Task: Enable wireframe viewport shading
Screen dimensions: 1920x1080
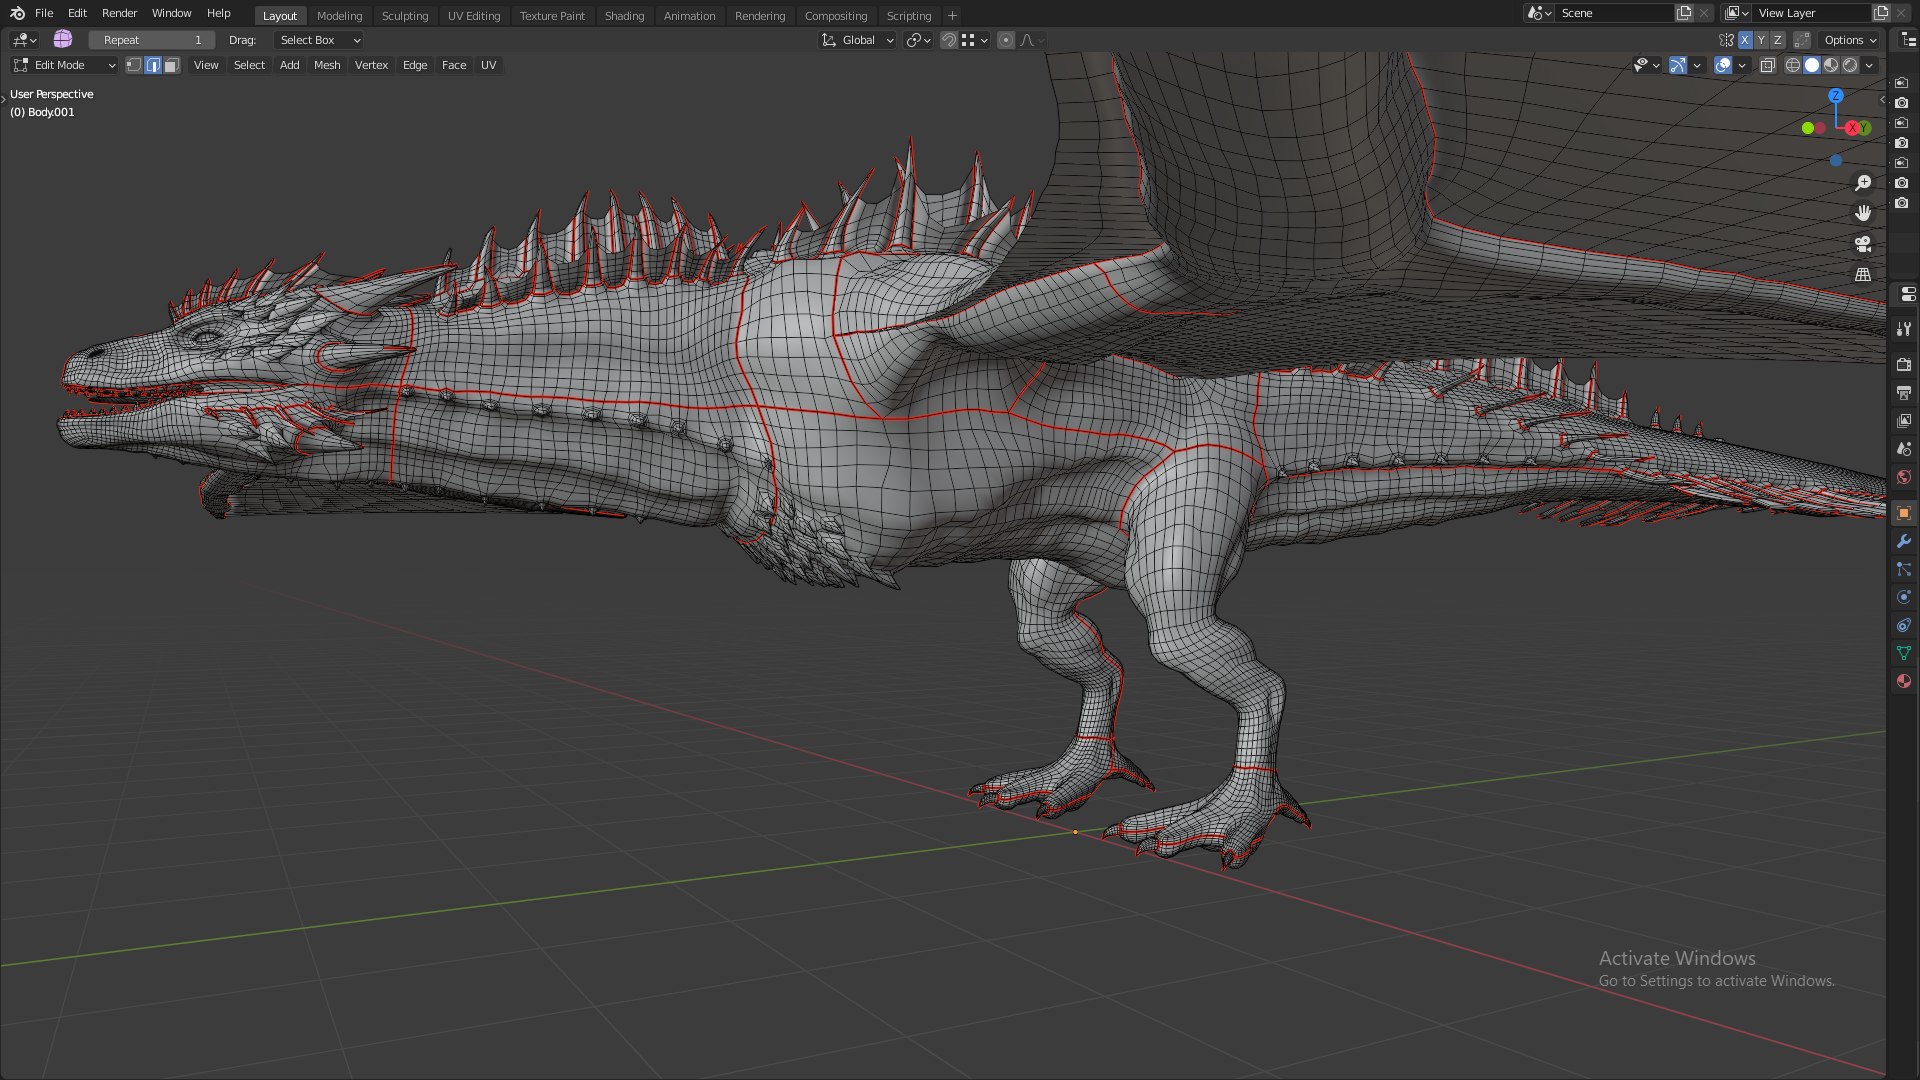Action: click(x=1793, y=65)
